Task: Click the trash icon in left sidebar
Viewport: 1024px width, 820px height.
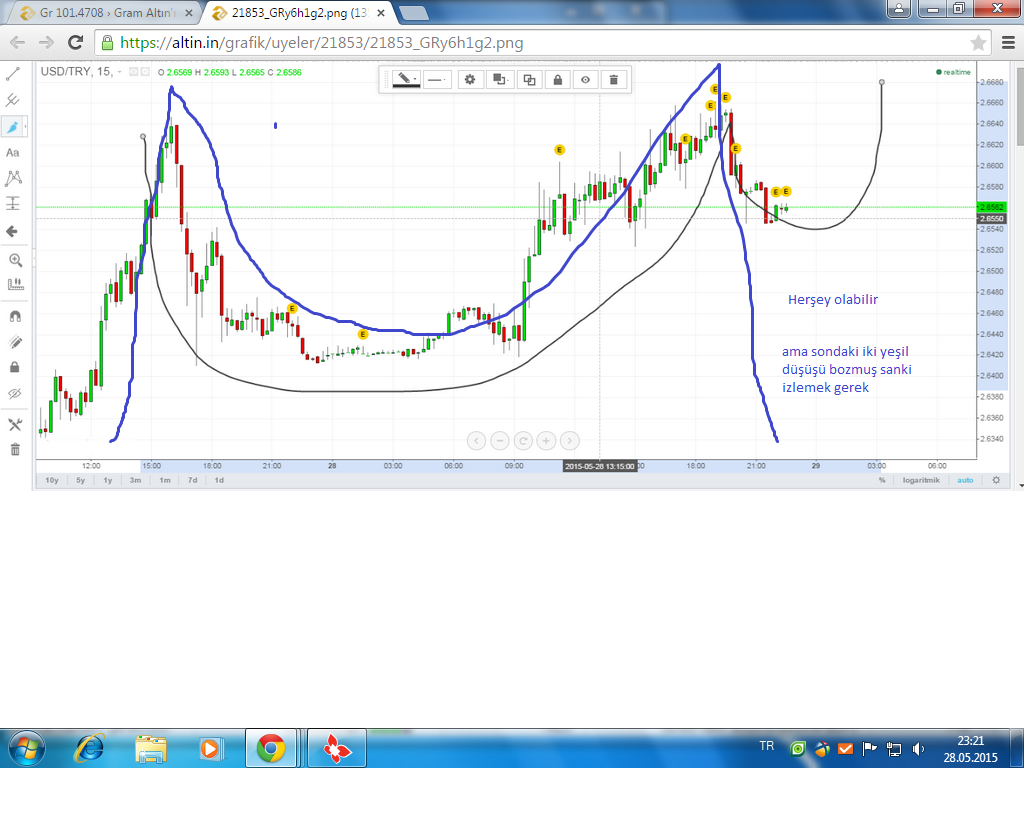Action: (x=14, y=449)
